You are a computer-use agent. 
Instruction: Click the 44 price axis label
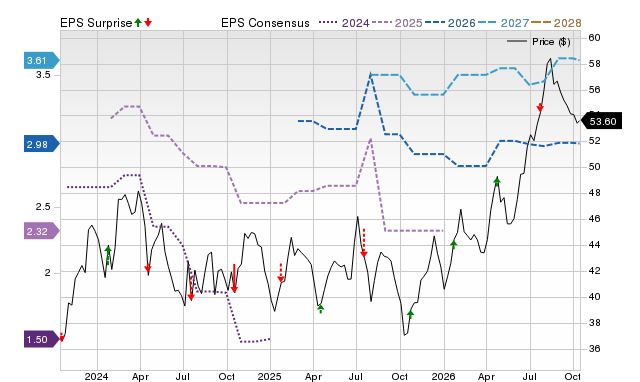click(x=594, y=245)
